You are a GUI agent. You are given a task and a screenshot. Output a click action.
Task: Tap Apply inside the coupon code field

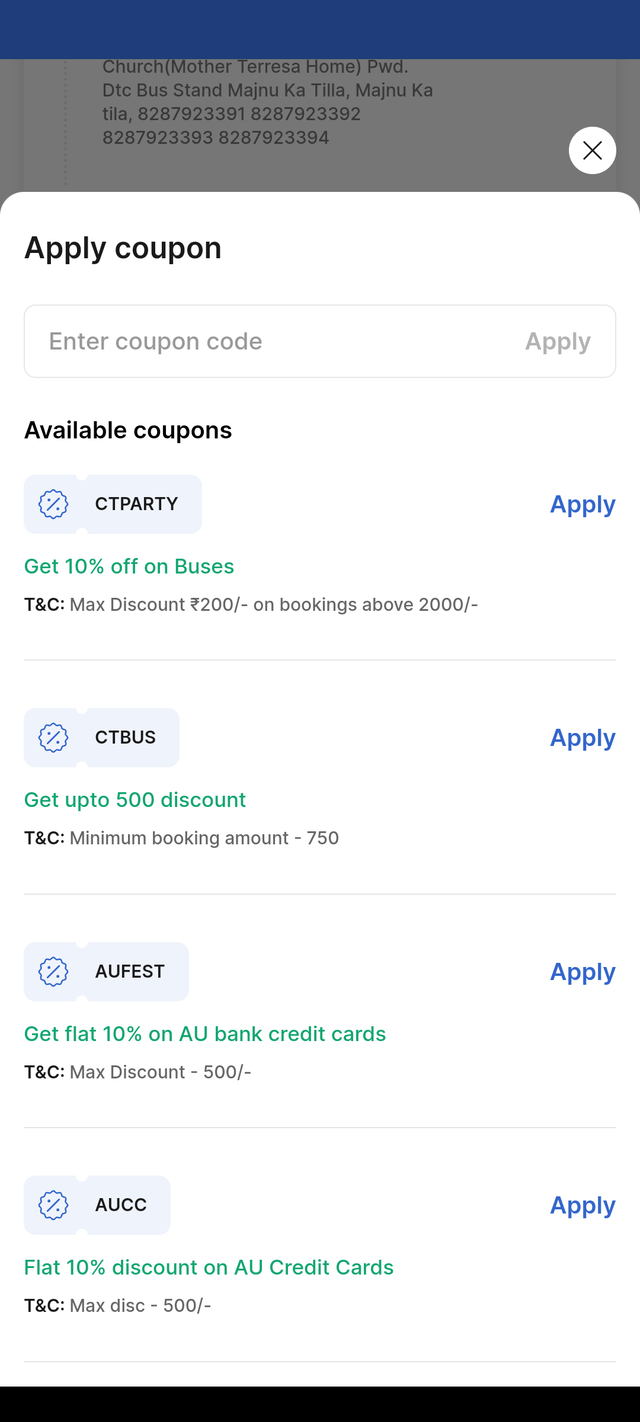pyautogui.click(x=558, y=341)
